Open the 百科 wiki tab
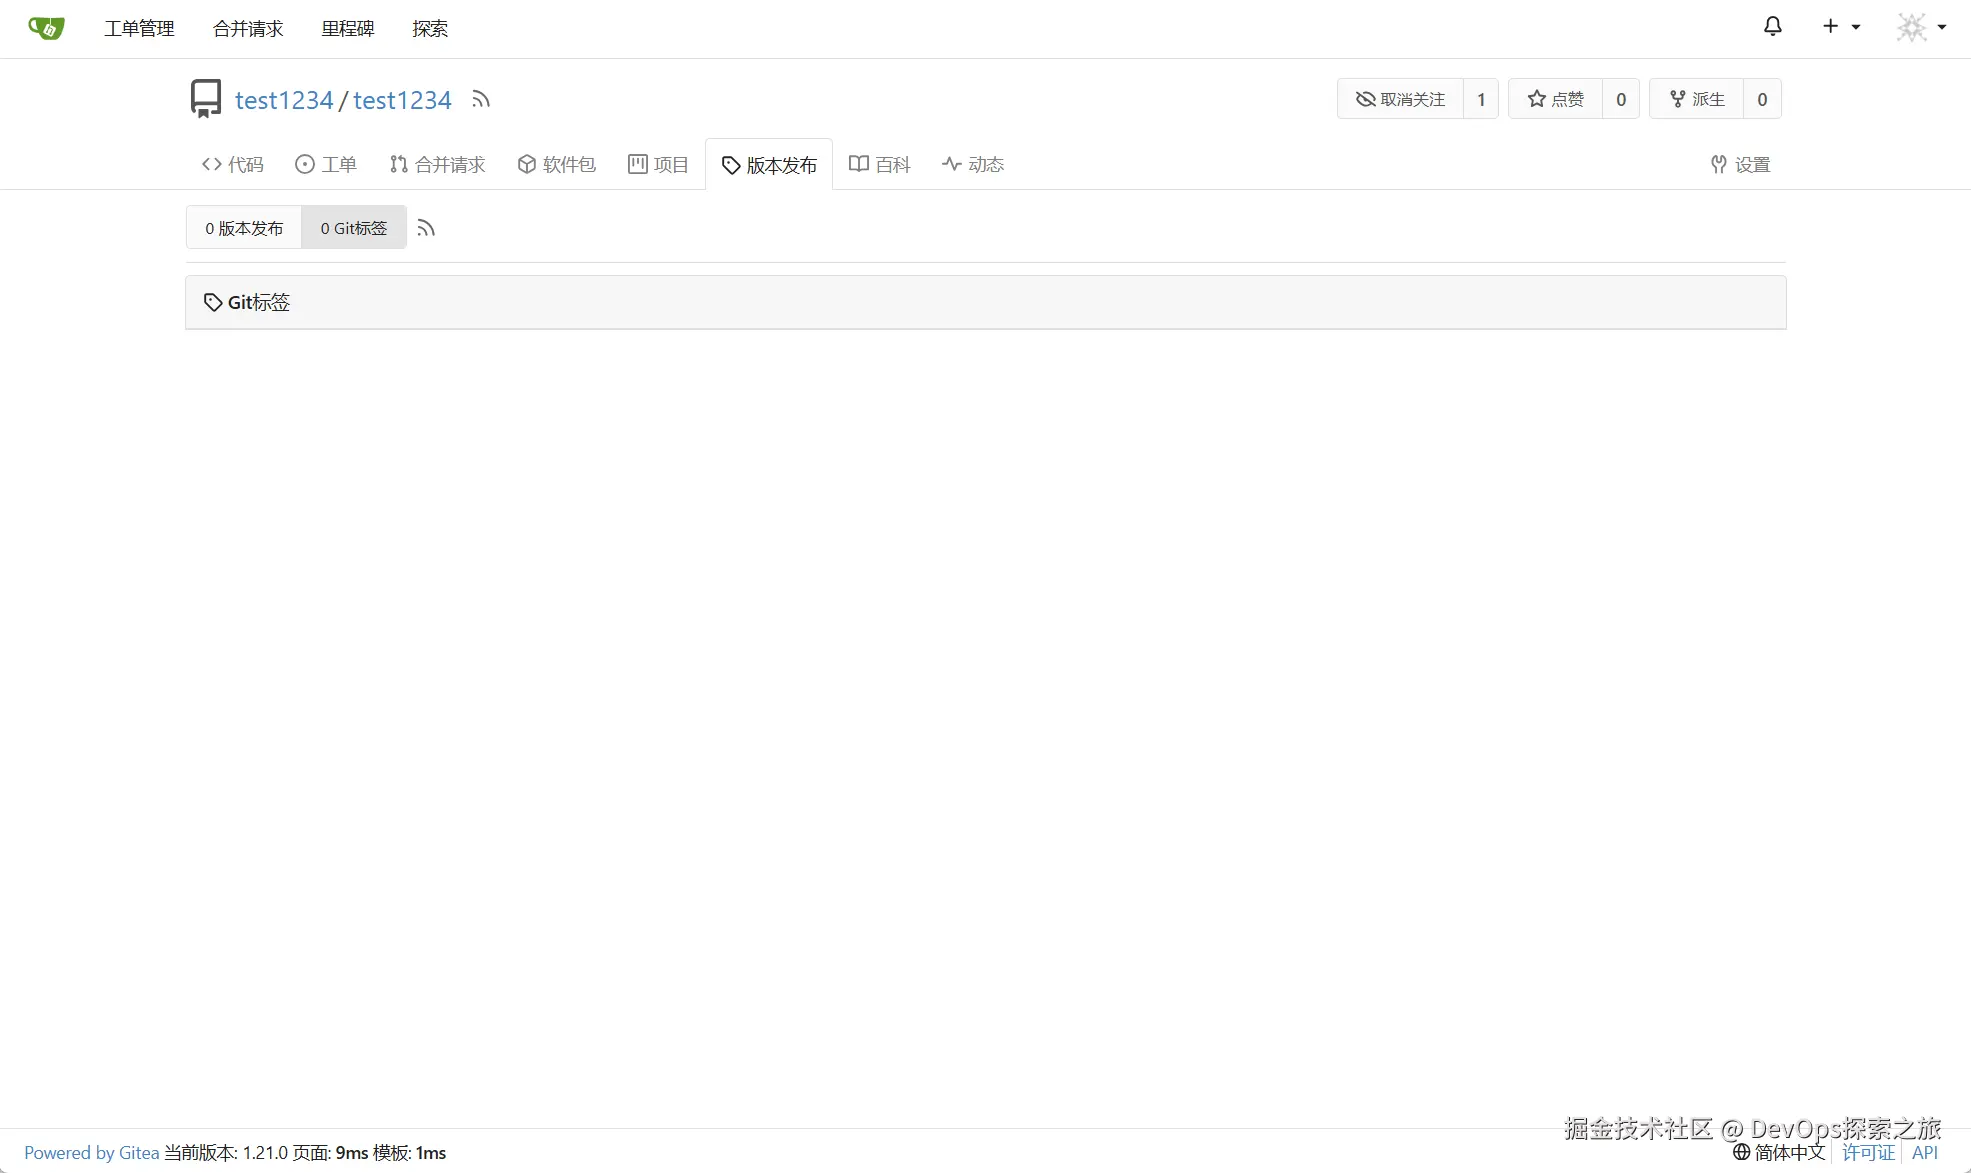1971x1173 pixels. coord(880,164)
